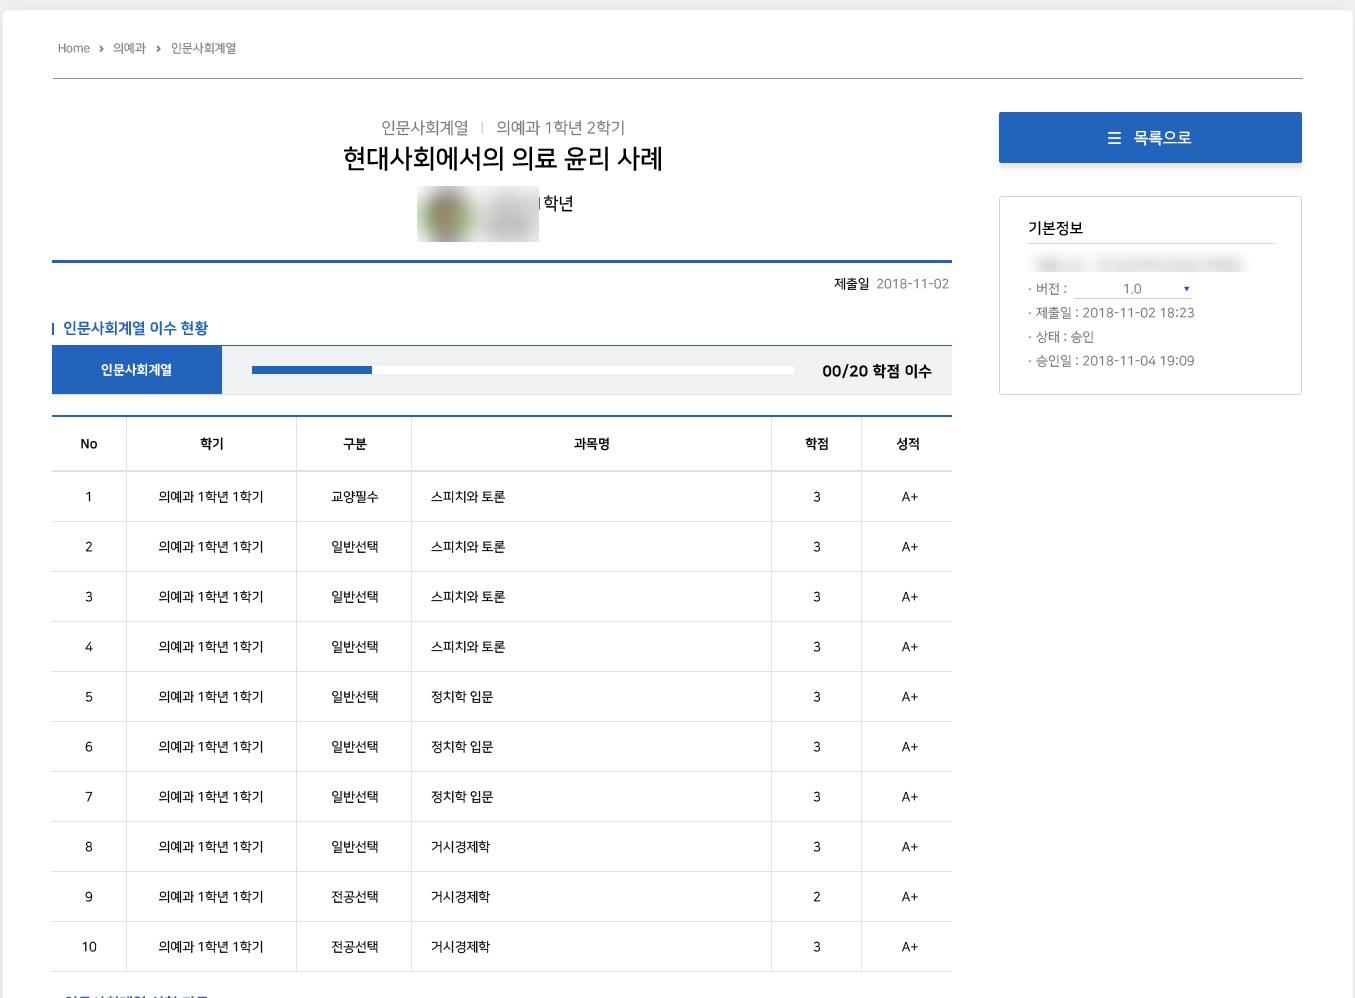Viewport: 1355px width, 998px height.
Task: Click the 의예과 1학년 2학기 subtitle
Action: tap(561, 128)
